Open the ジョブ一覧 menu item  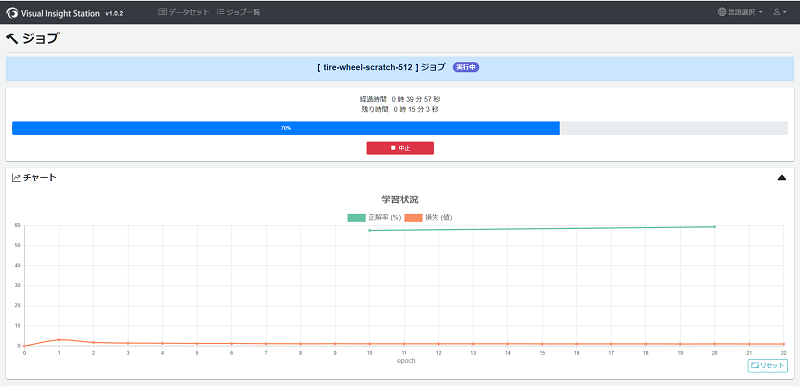[x=238, y=12]
